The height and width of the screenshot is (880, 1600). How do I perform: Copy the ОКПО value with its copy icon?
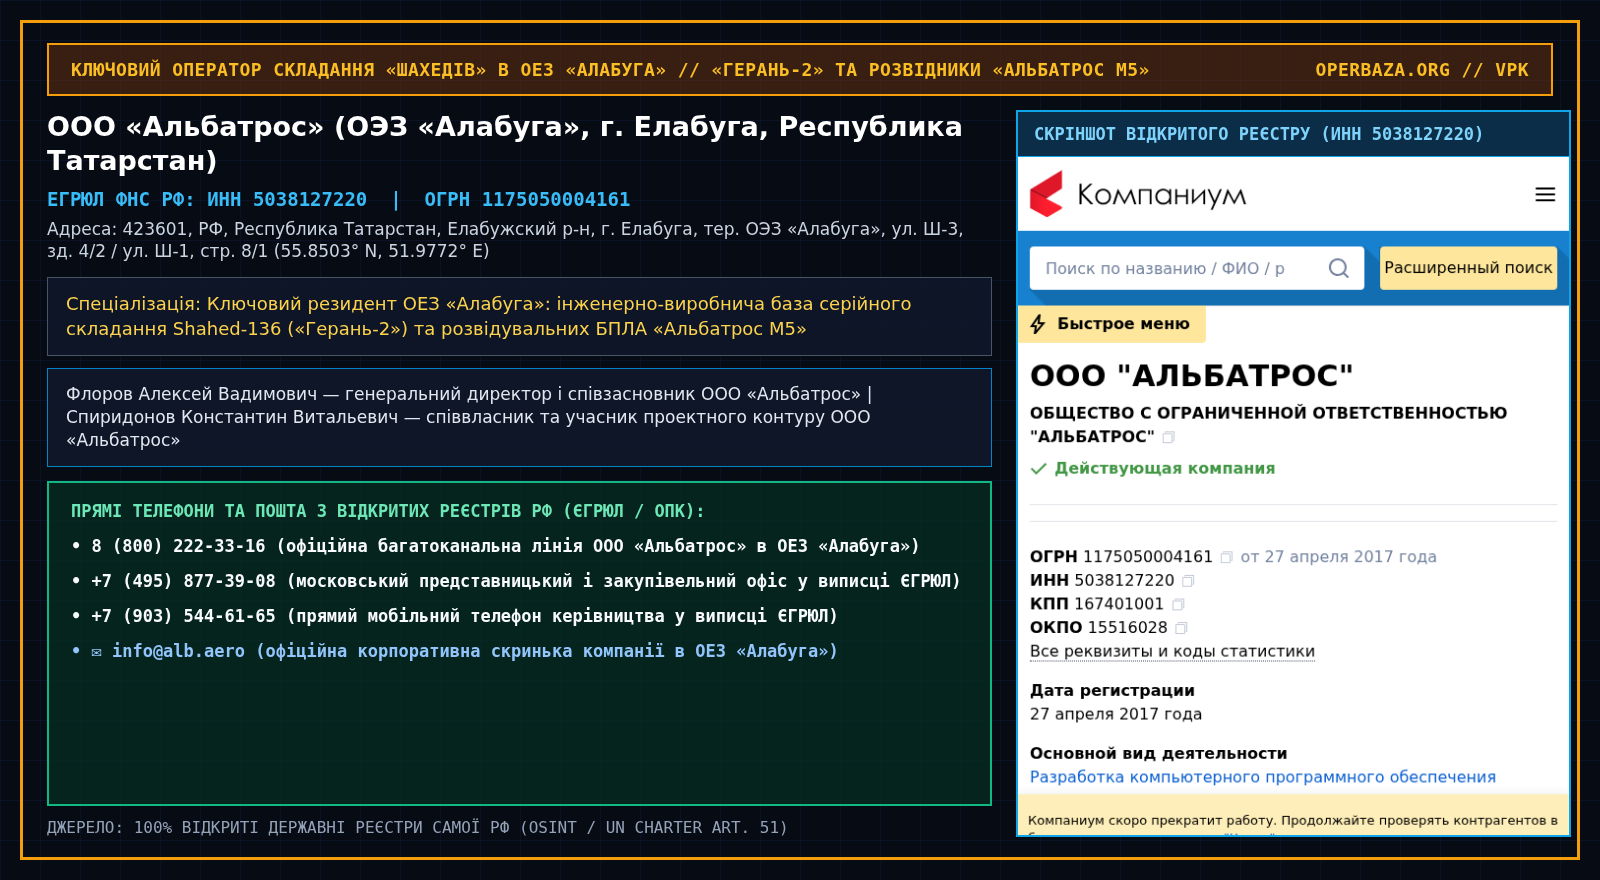pyautogui.click(x=1181, y=628)
